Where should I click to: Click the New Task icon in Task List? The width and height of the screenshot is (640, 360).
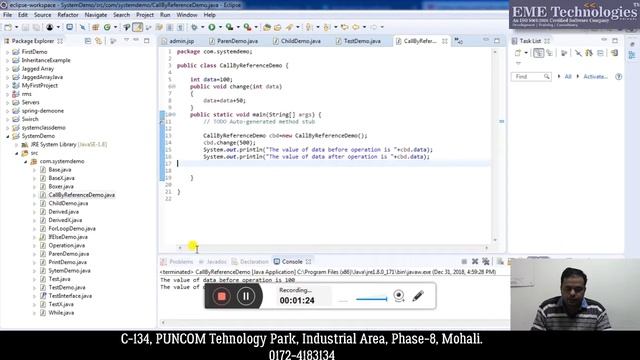[x=518, y=53]
